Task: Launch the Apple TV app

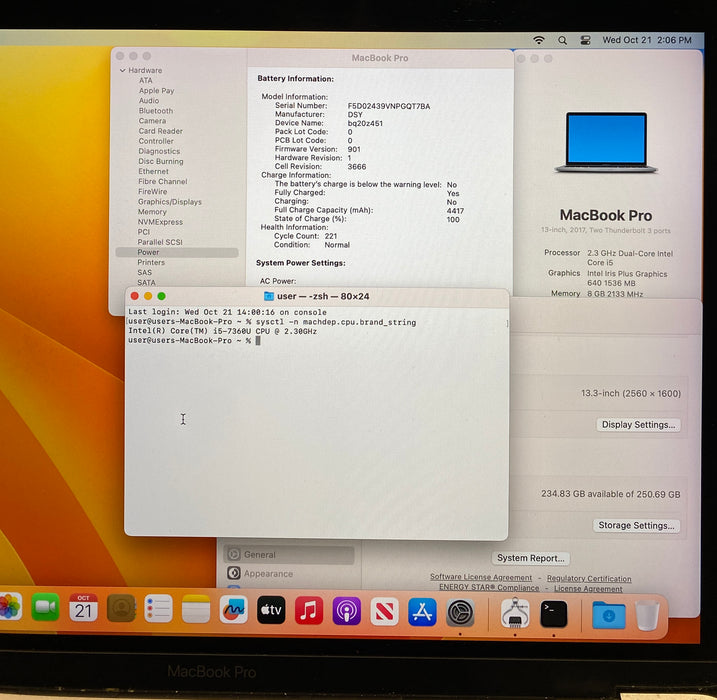Action: [x=271, y=610]
